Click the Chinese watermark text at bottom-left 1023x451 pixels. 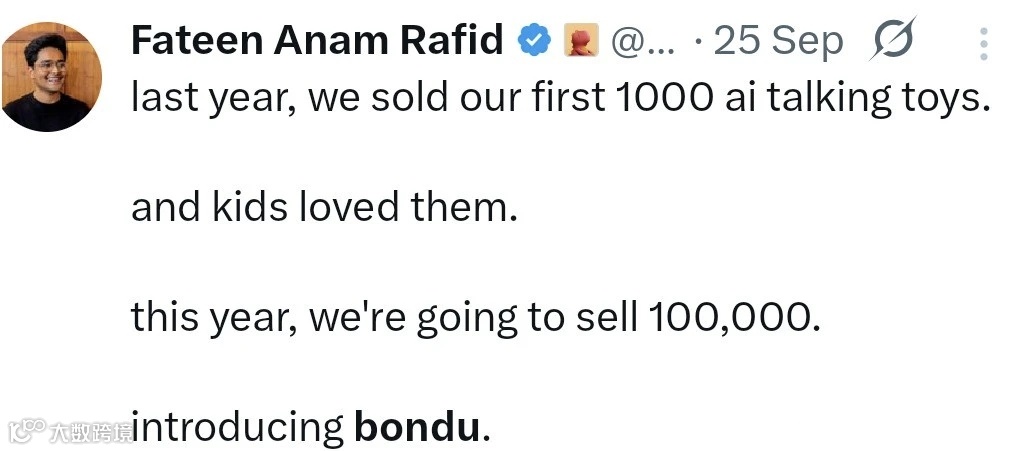92,432
